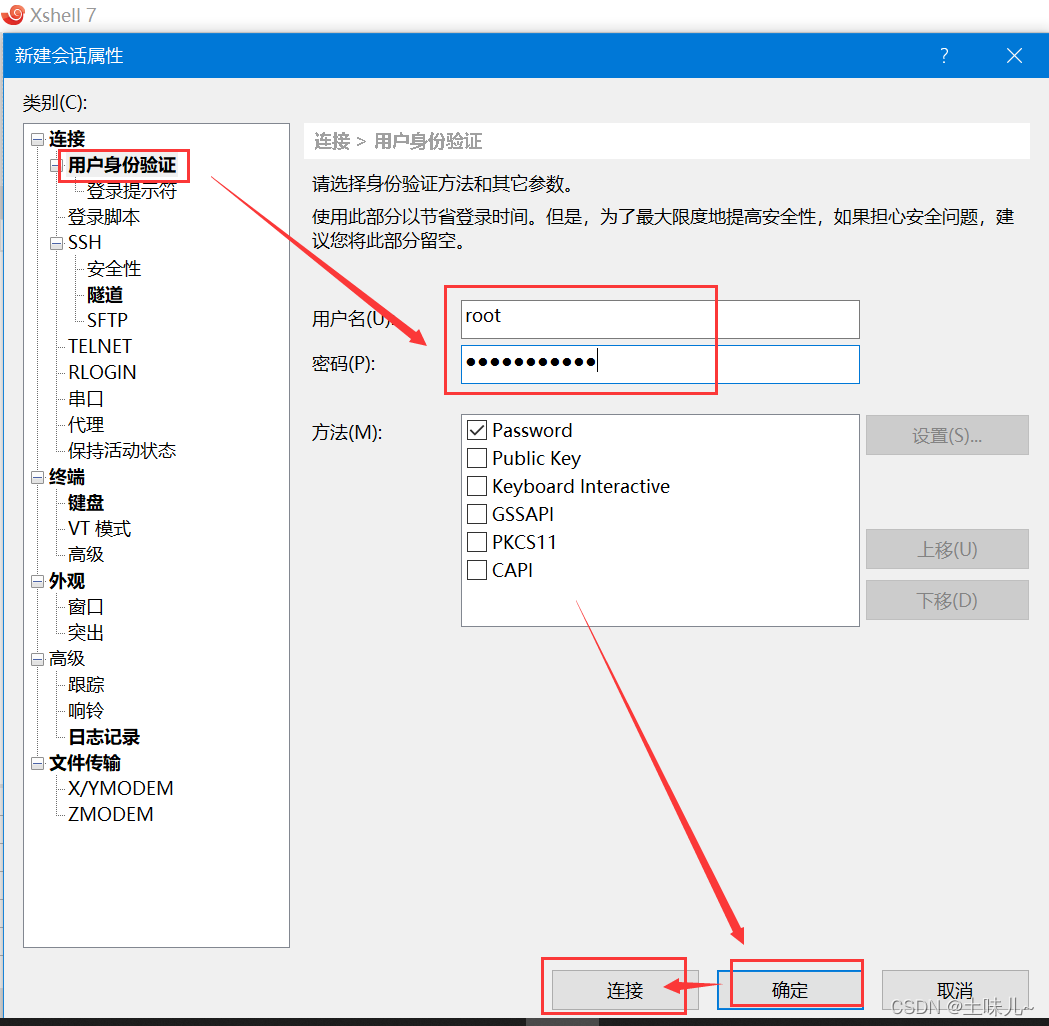
Task: Select TELNET in the tree
Action: (100, 346)
